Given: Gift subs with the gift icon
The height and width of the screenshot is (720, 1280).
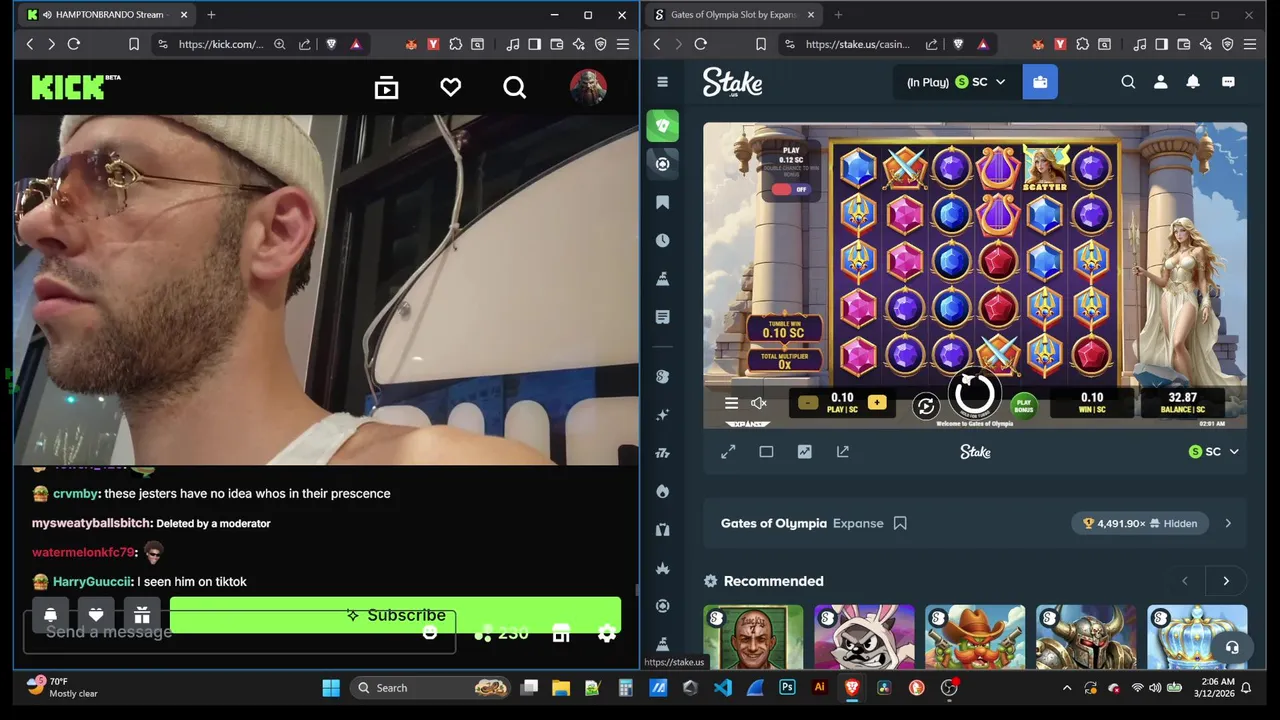Looking at the screenshot, I should (x=142, y=615).
